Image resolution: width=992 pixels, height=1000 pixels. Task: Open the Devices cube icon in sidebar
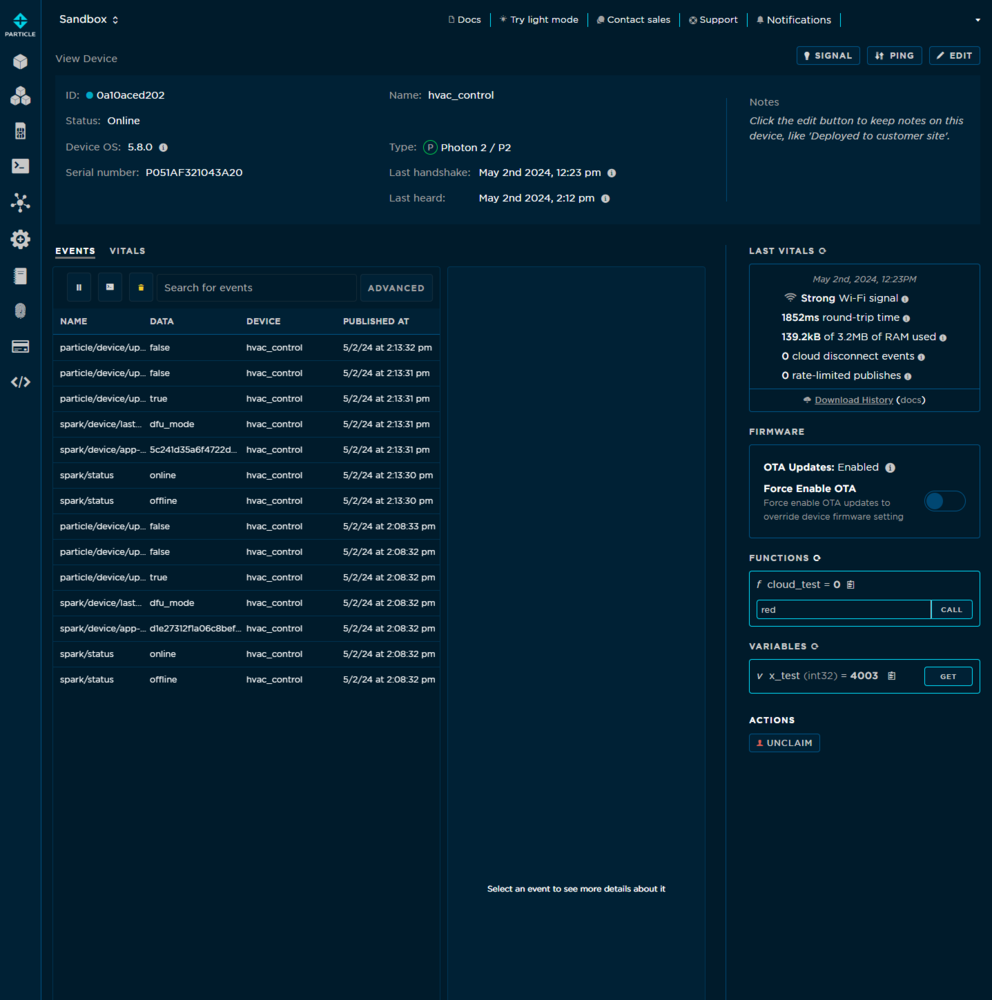(20, 61)
